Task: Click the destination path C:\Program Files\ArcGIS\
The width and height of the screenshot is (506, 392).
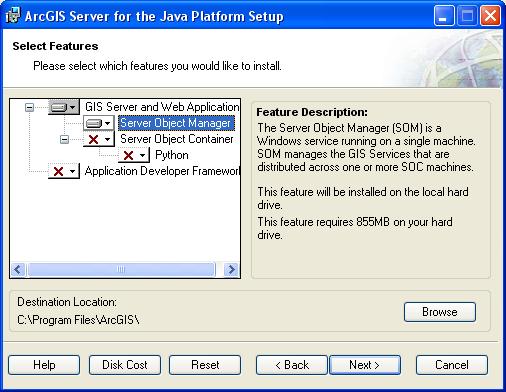Action: pyautogui.click(x=78, y=320)
